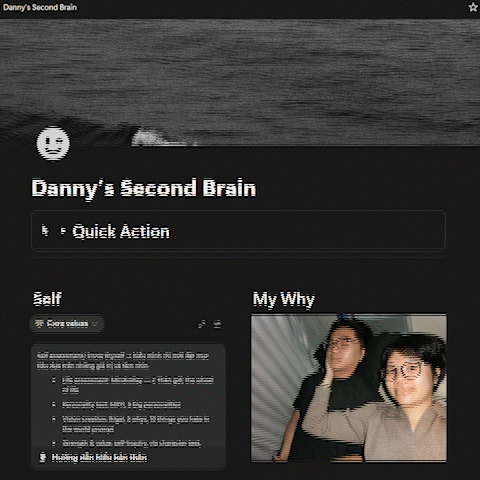The height and width of the screenshot is (480, 480).
Task: Switch to the Core values view tab
Action: click(67, 324)
